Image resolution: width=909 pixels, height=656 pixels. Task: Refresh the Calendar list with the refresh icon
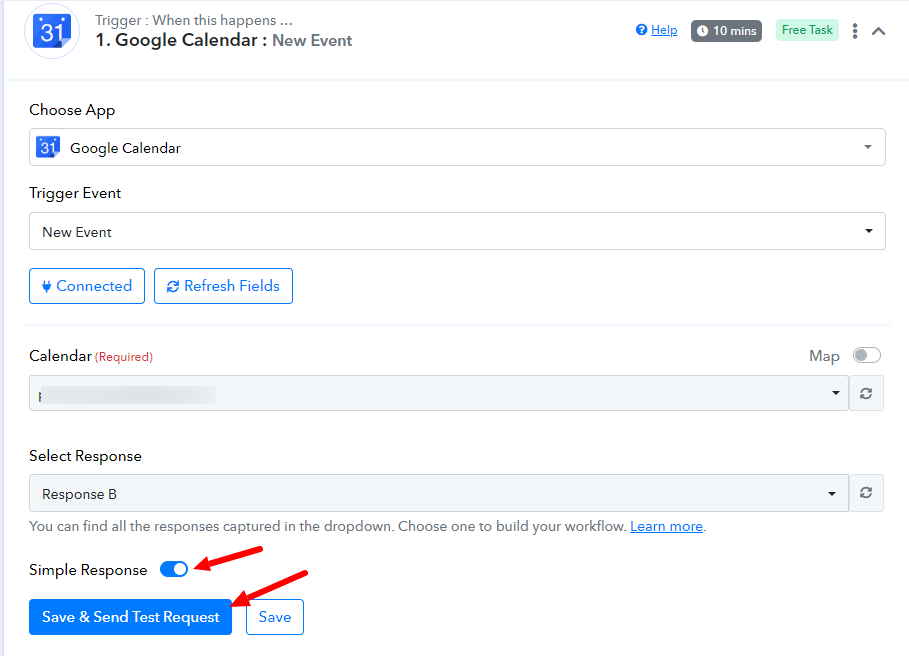(x=866, y=393)
